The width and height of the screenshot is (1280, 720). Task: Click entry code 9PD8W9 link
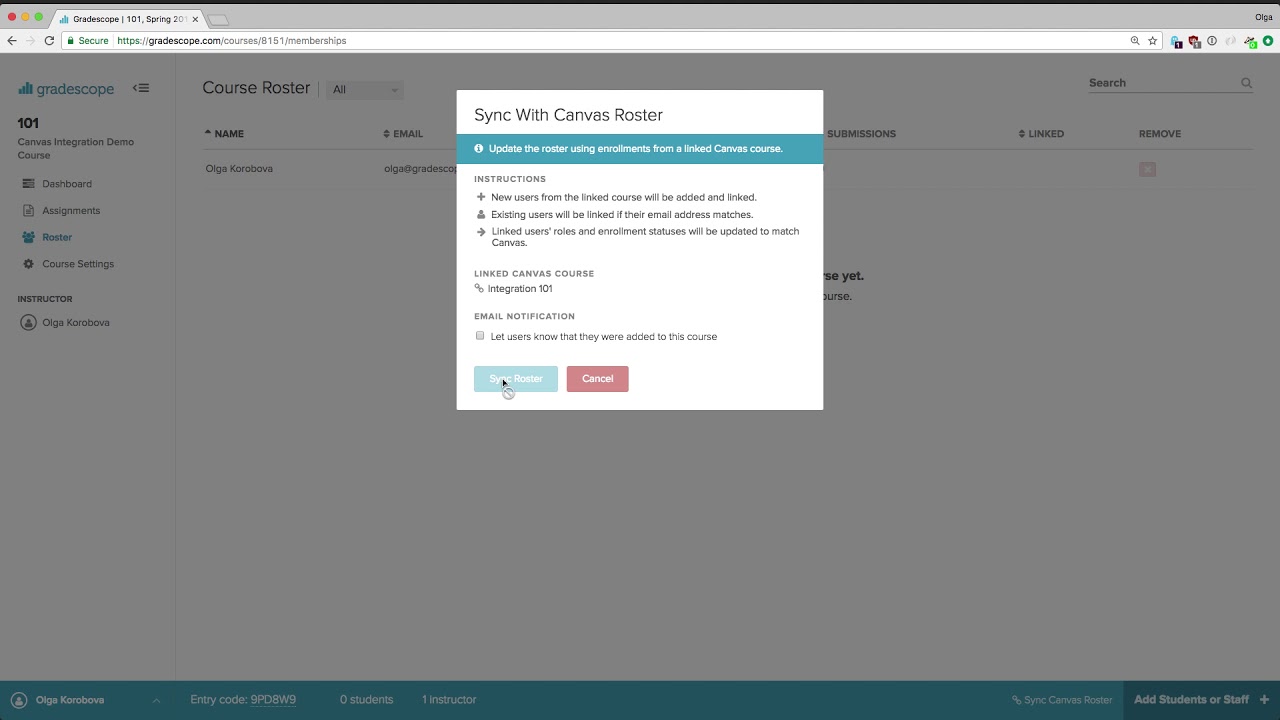click(273, 700)
